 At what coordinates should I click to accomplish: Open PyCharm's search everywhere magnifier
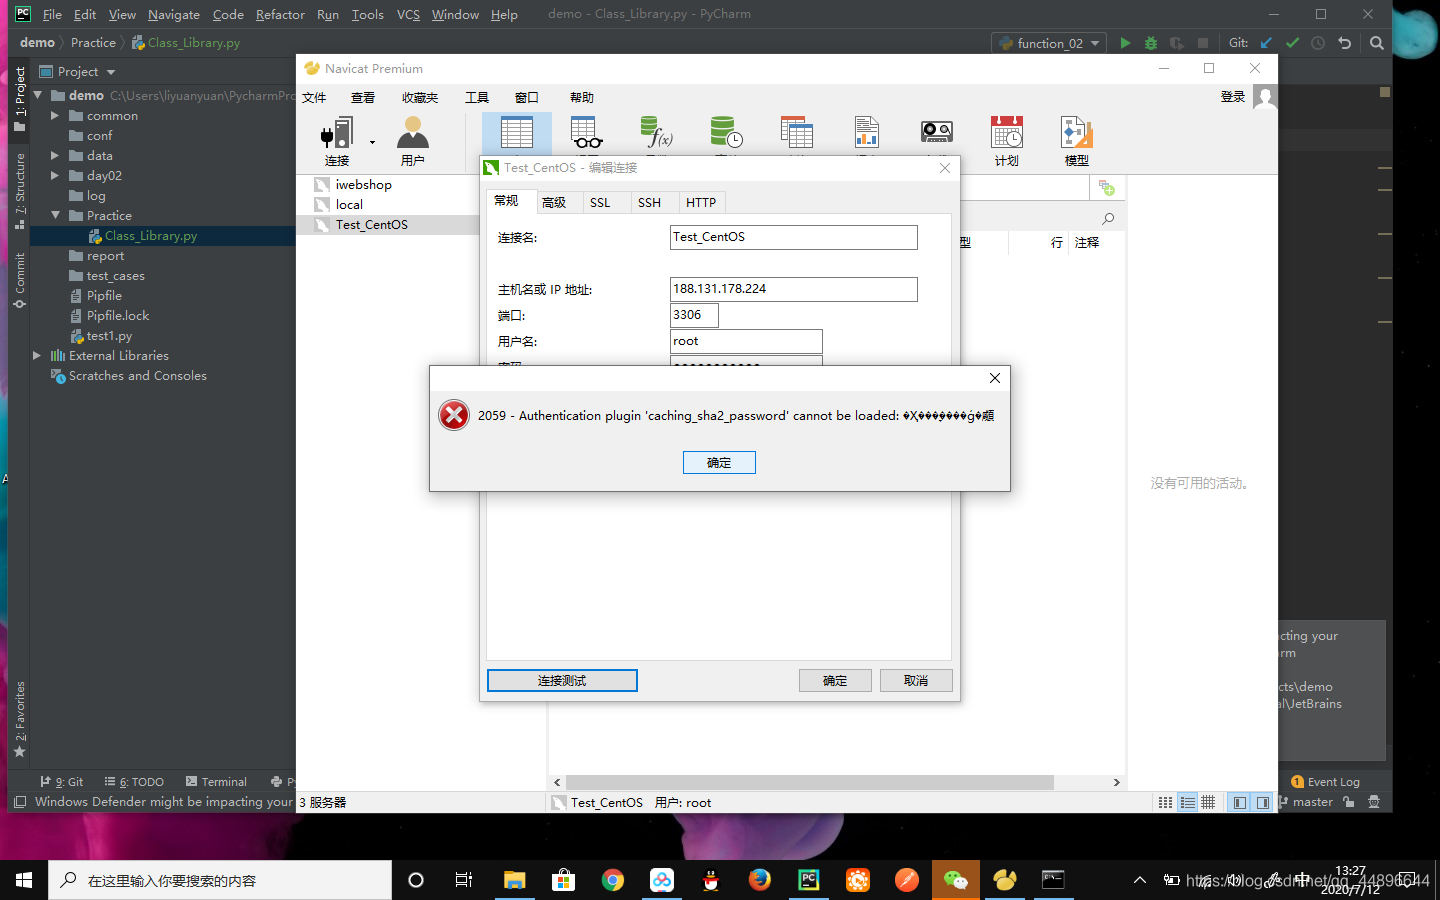click(x=1376, y=43)
